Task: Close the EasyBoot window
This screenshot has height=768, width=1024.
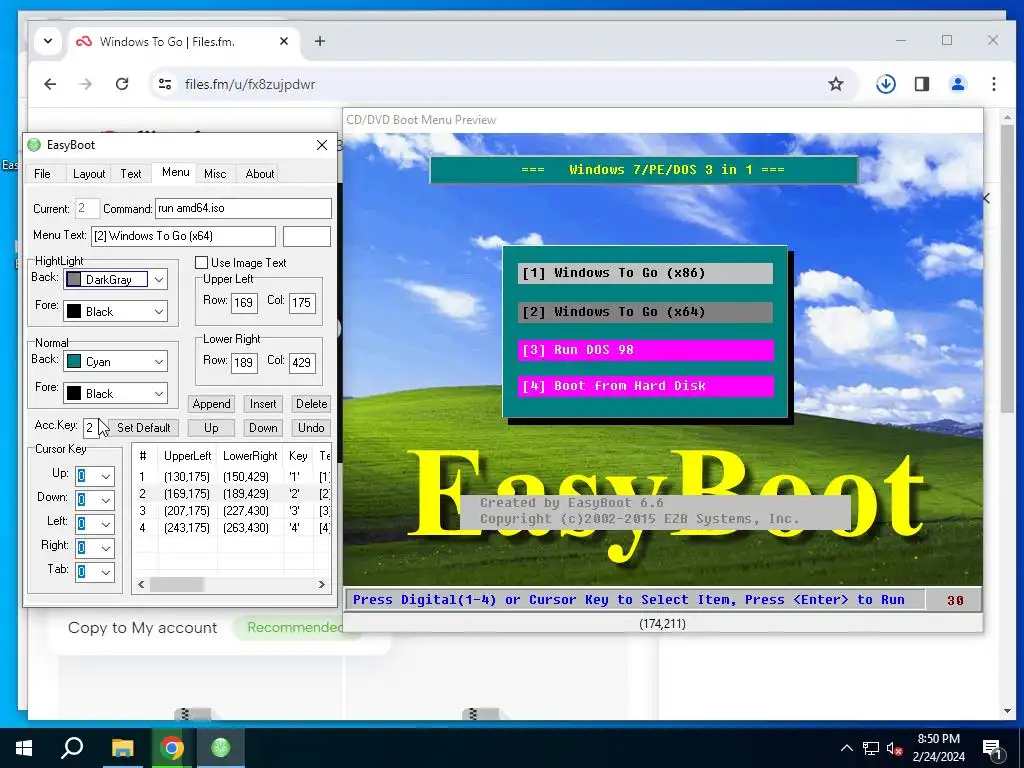Action: coord(322,145)
